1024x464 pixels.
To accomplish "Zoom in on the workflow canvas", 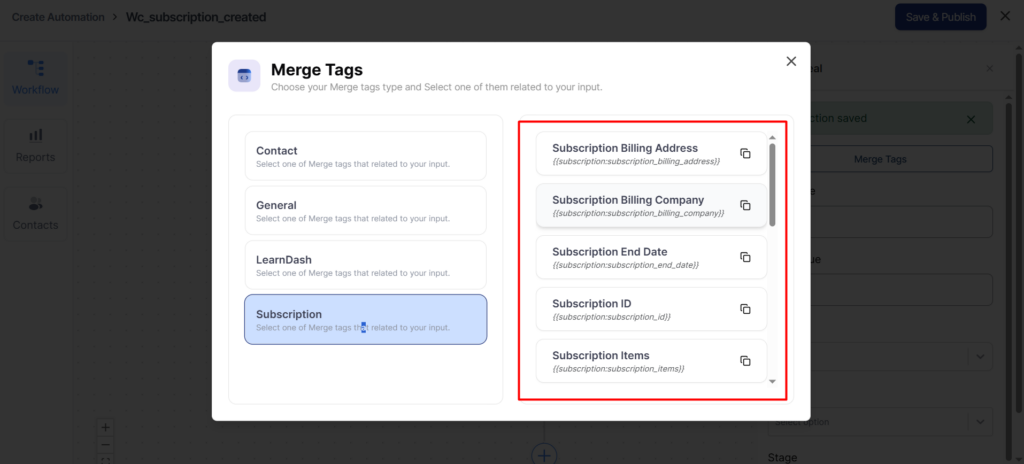I will (x=106, y=427).
